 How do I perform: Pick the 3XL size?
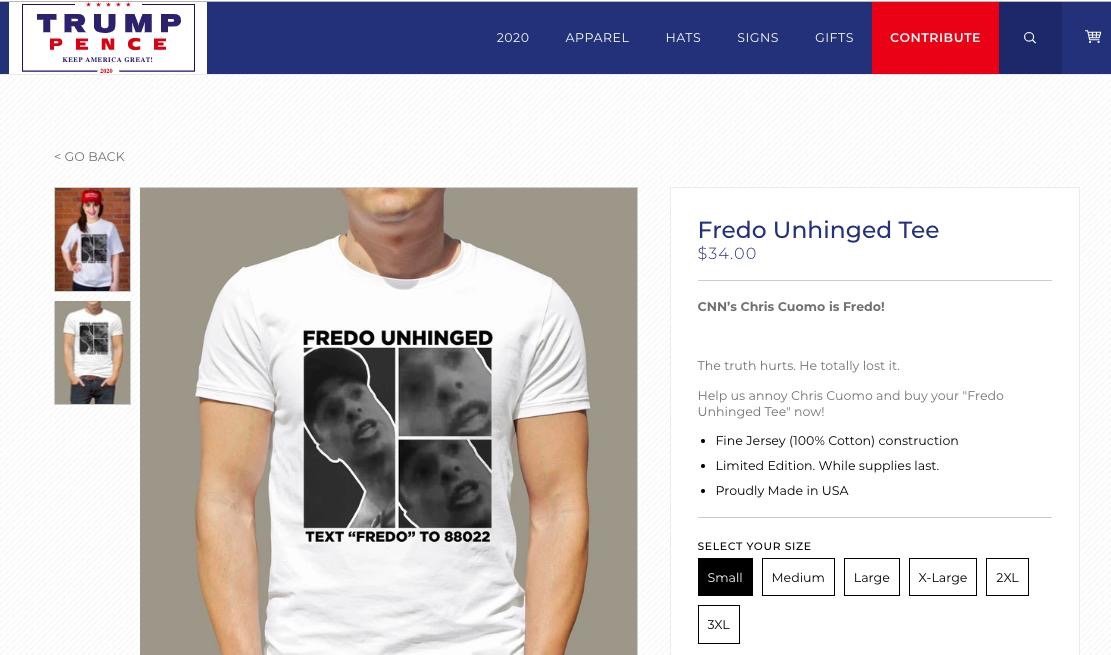pos(718,625)
